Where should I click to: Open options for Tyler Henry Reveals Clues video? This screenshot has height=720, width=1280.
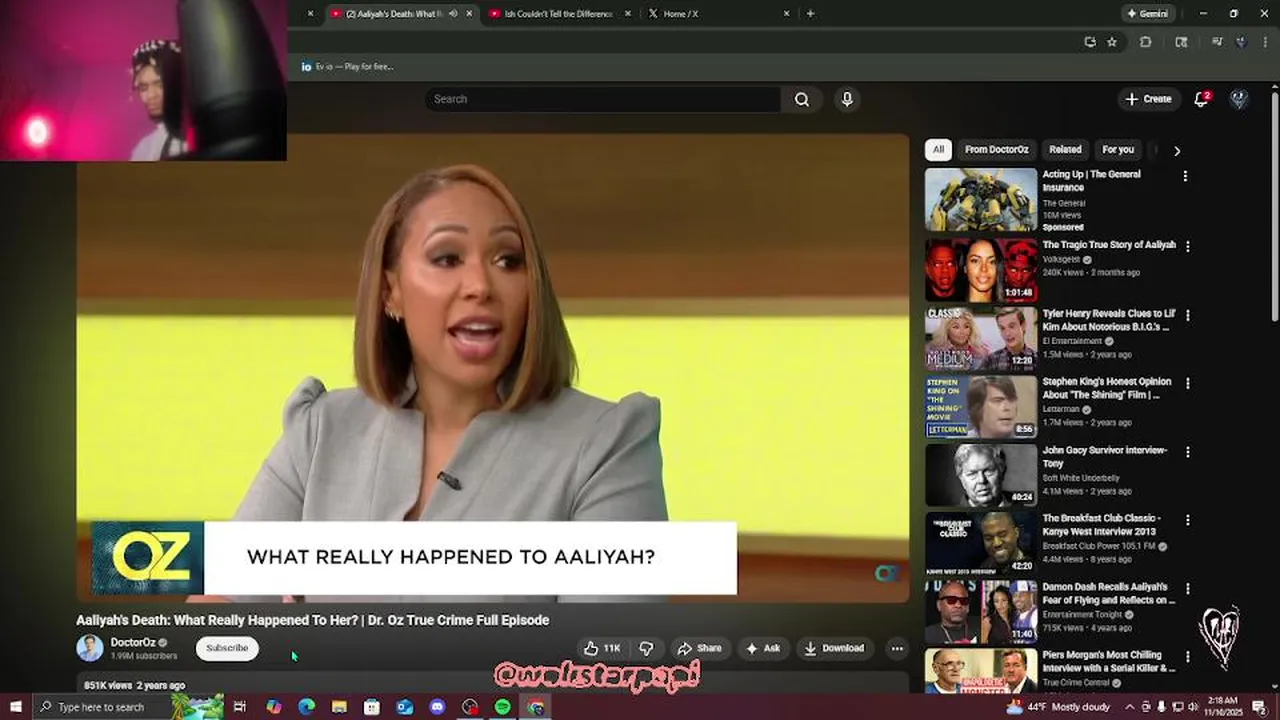1187,315
